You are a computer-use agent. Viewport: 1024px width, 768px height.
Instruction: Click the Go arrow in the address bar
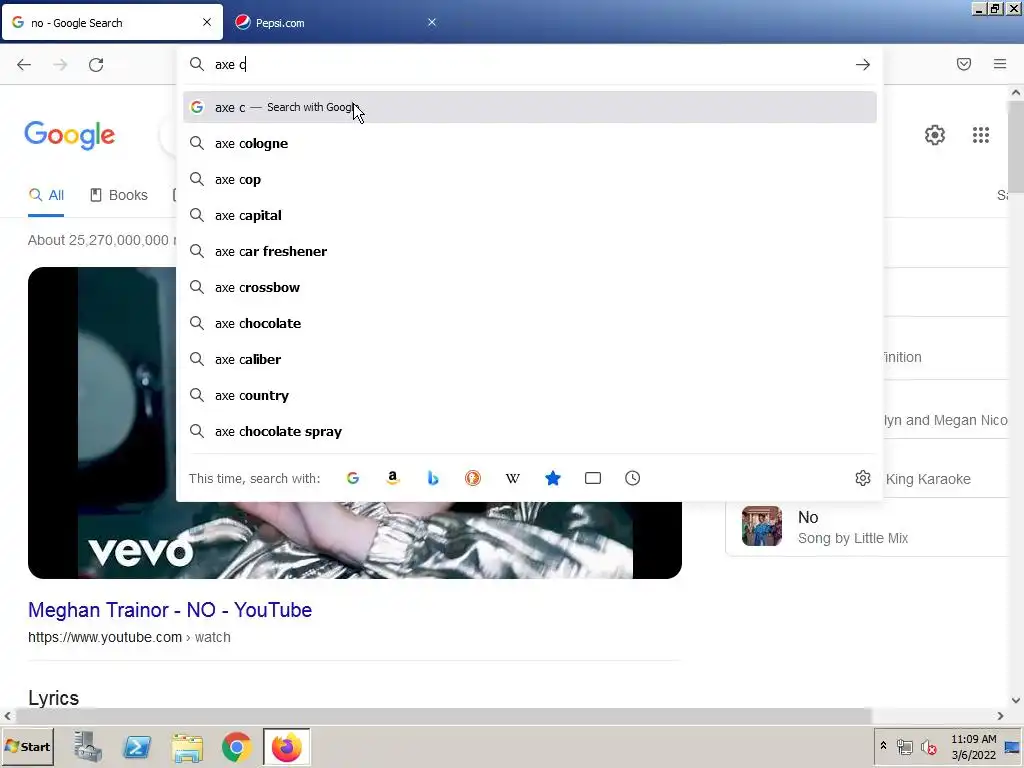863,65
